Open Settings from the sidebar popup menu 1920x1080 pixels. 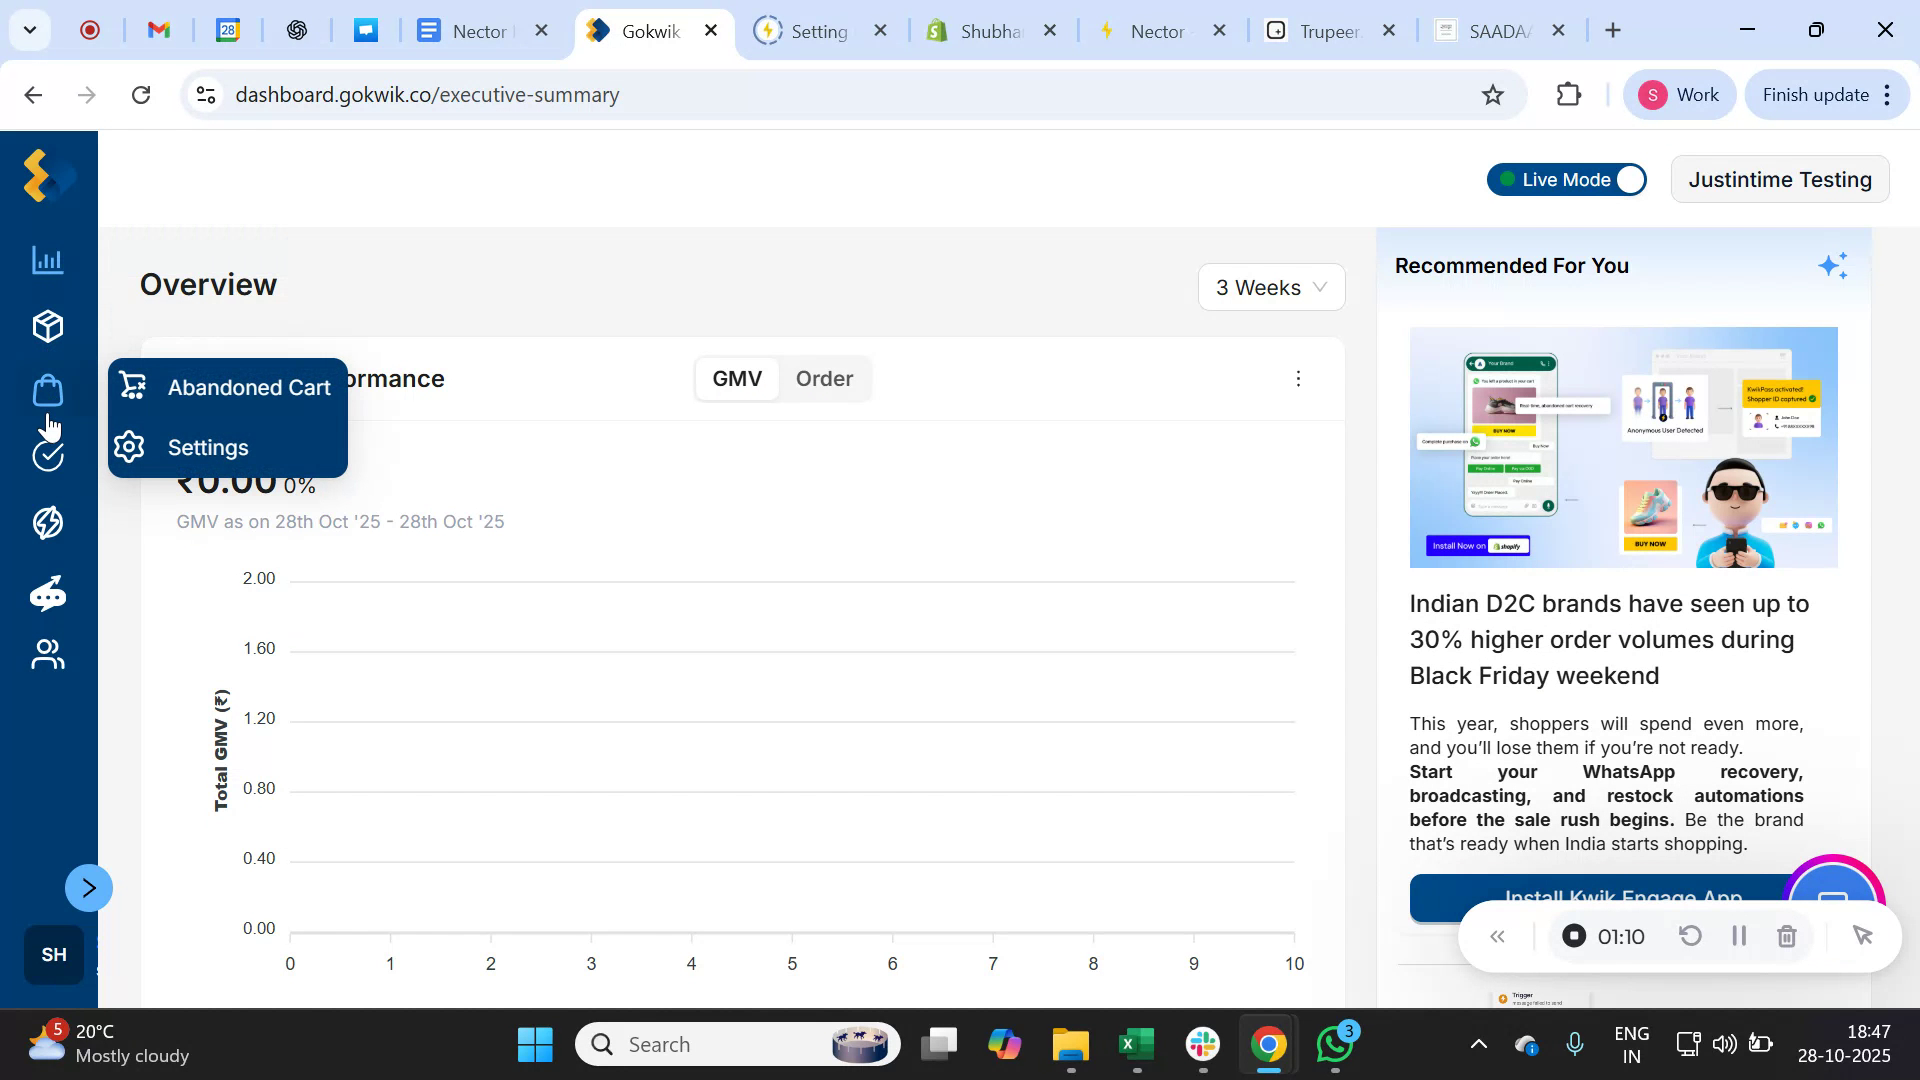(x=208, y=447)
